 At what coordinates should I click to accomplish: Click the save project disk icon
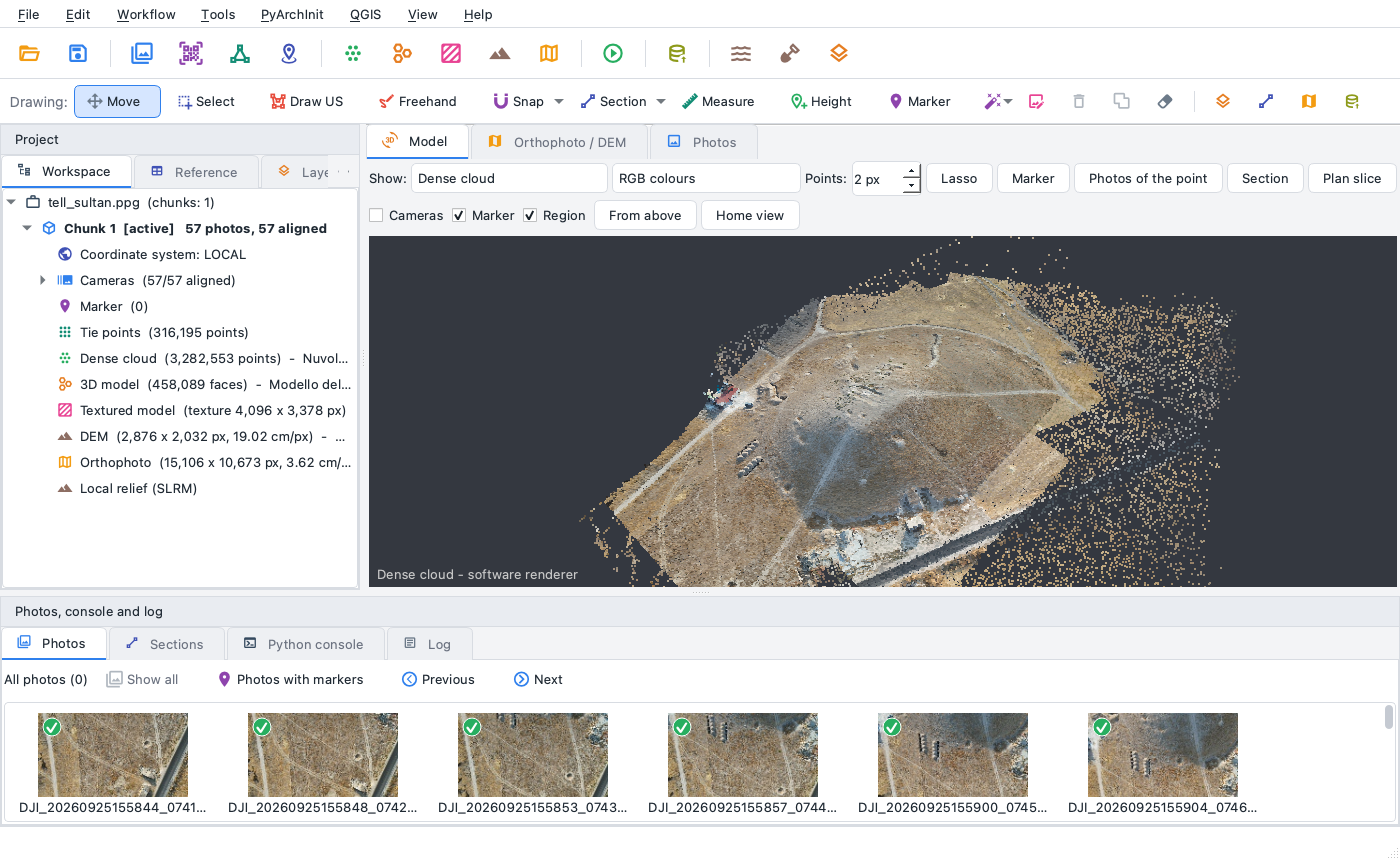pyautogui.click(x=78, y=53)
